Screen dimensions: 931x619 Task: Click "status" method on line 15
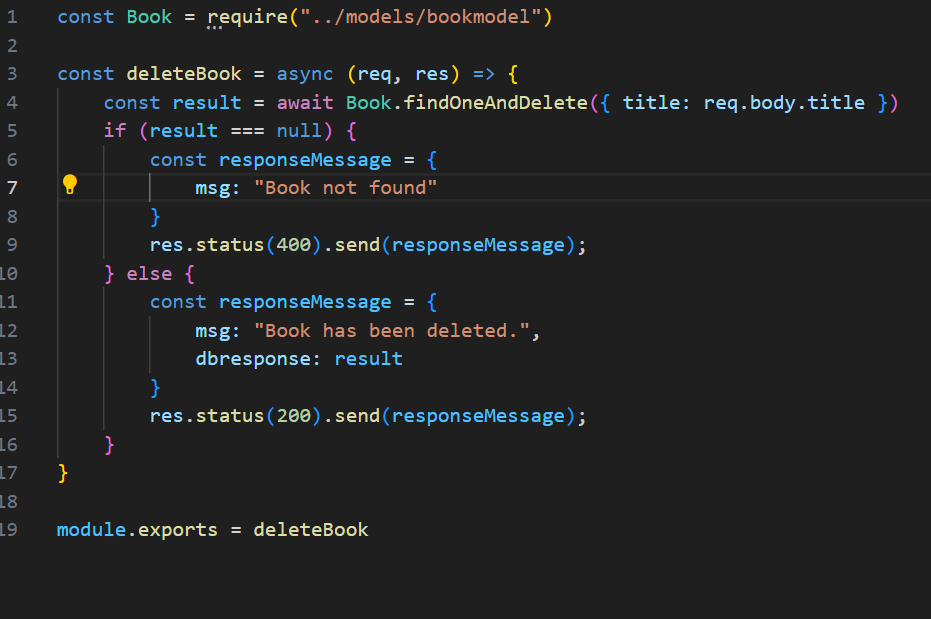tap(230, 415)
